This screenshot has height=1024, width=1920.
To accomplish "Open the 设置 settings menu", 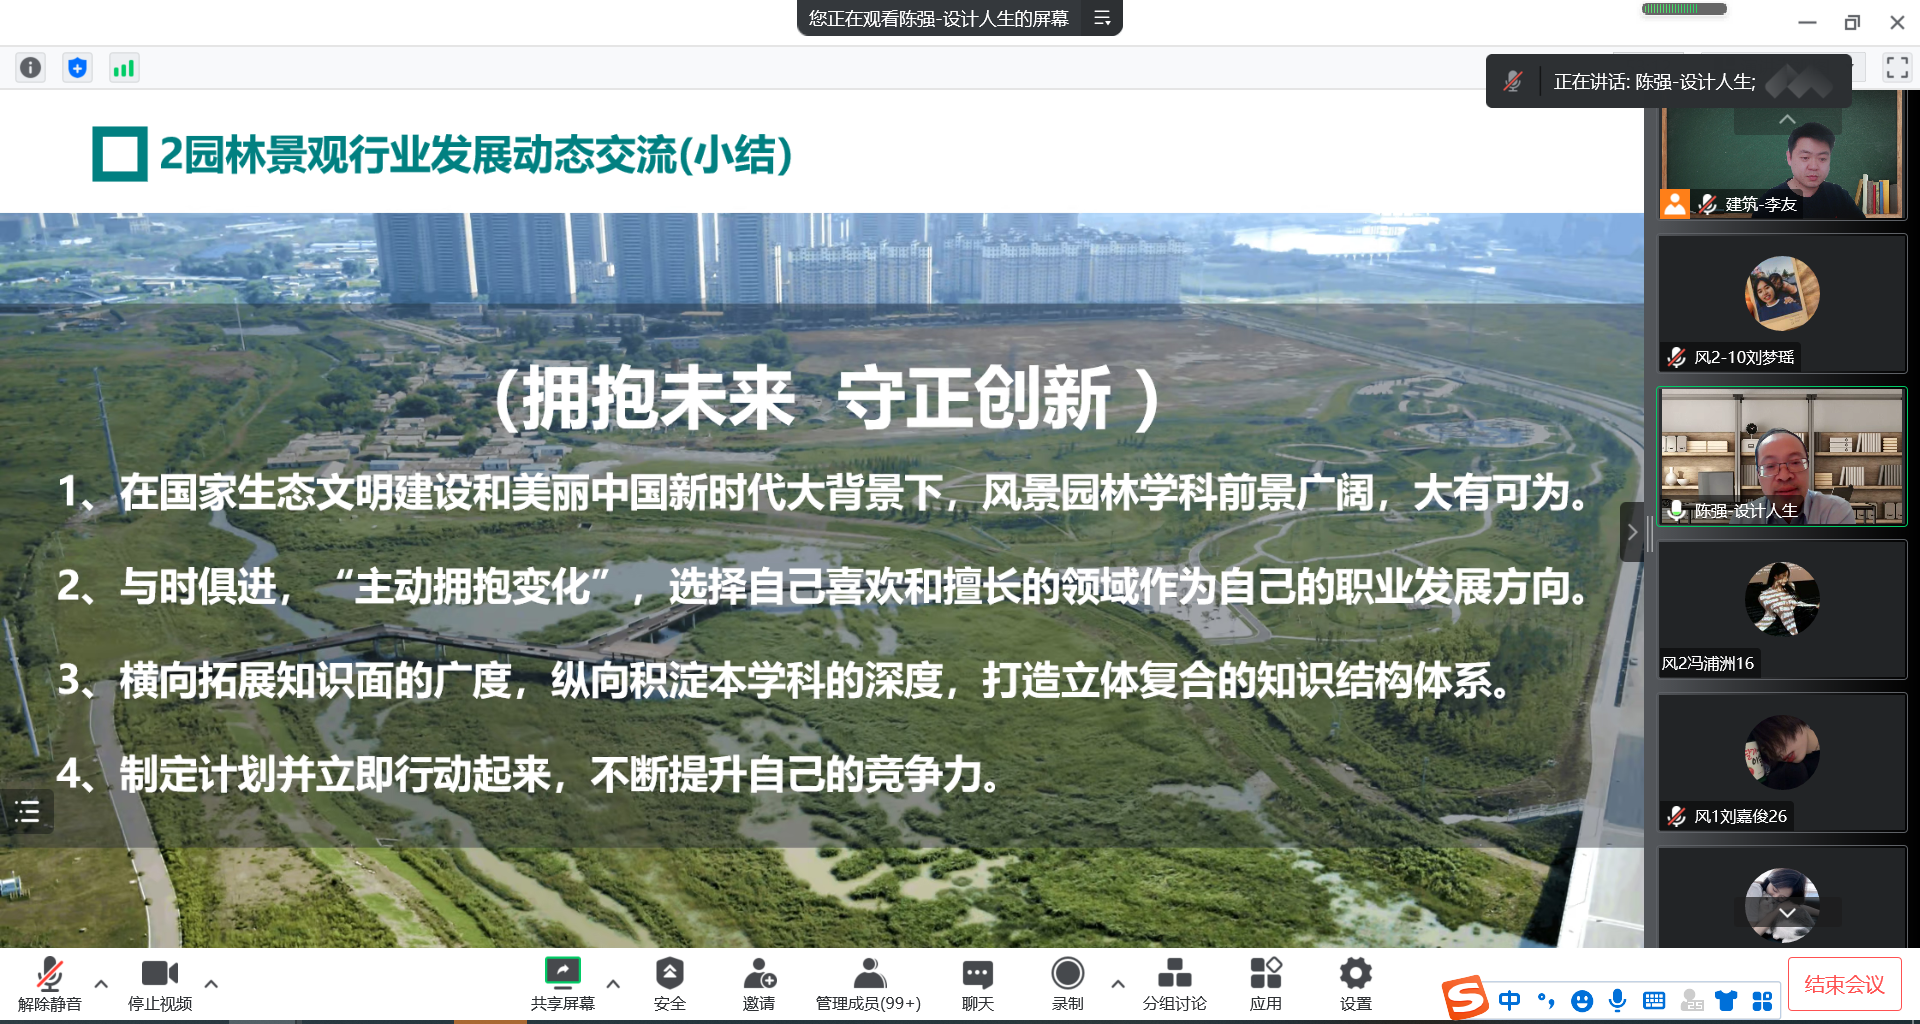I will (x=1355, y=984).
